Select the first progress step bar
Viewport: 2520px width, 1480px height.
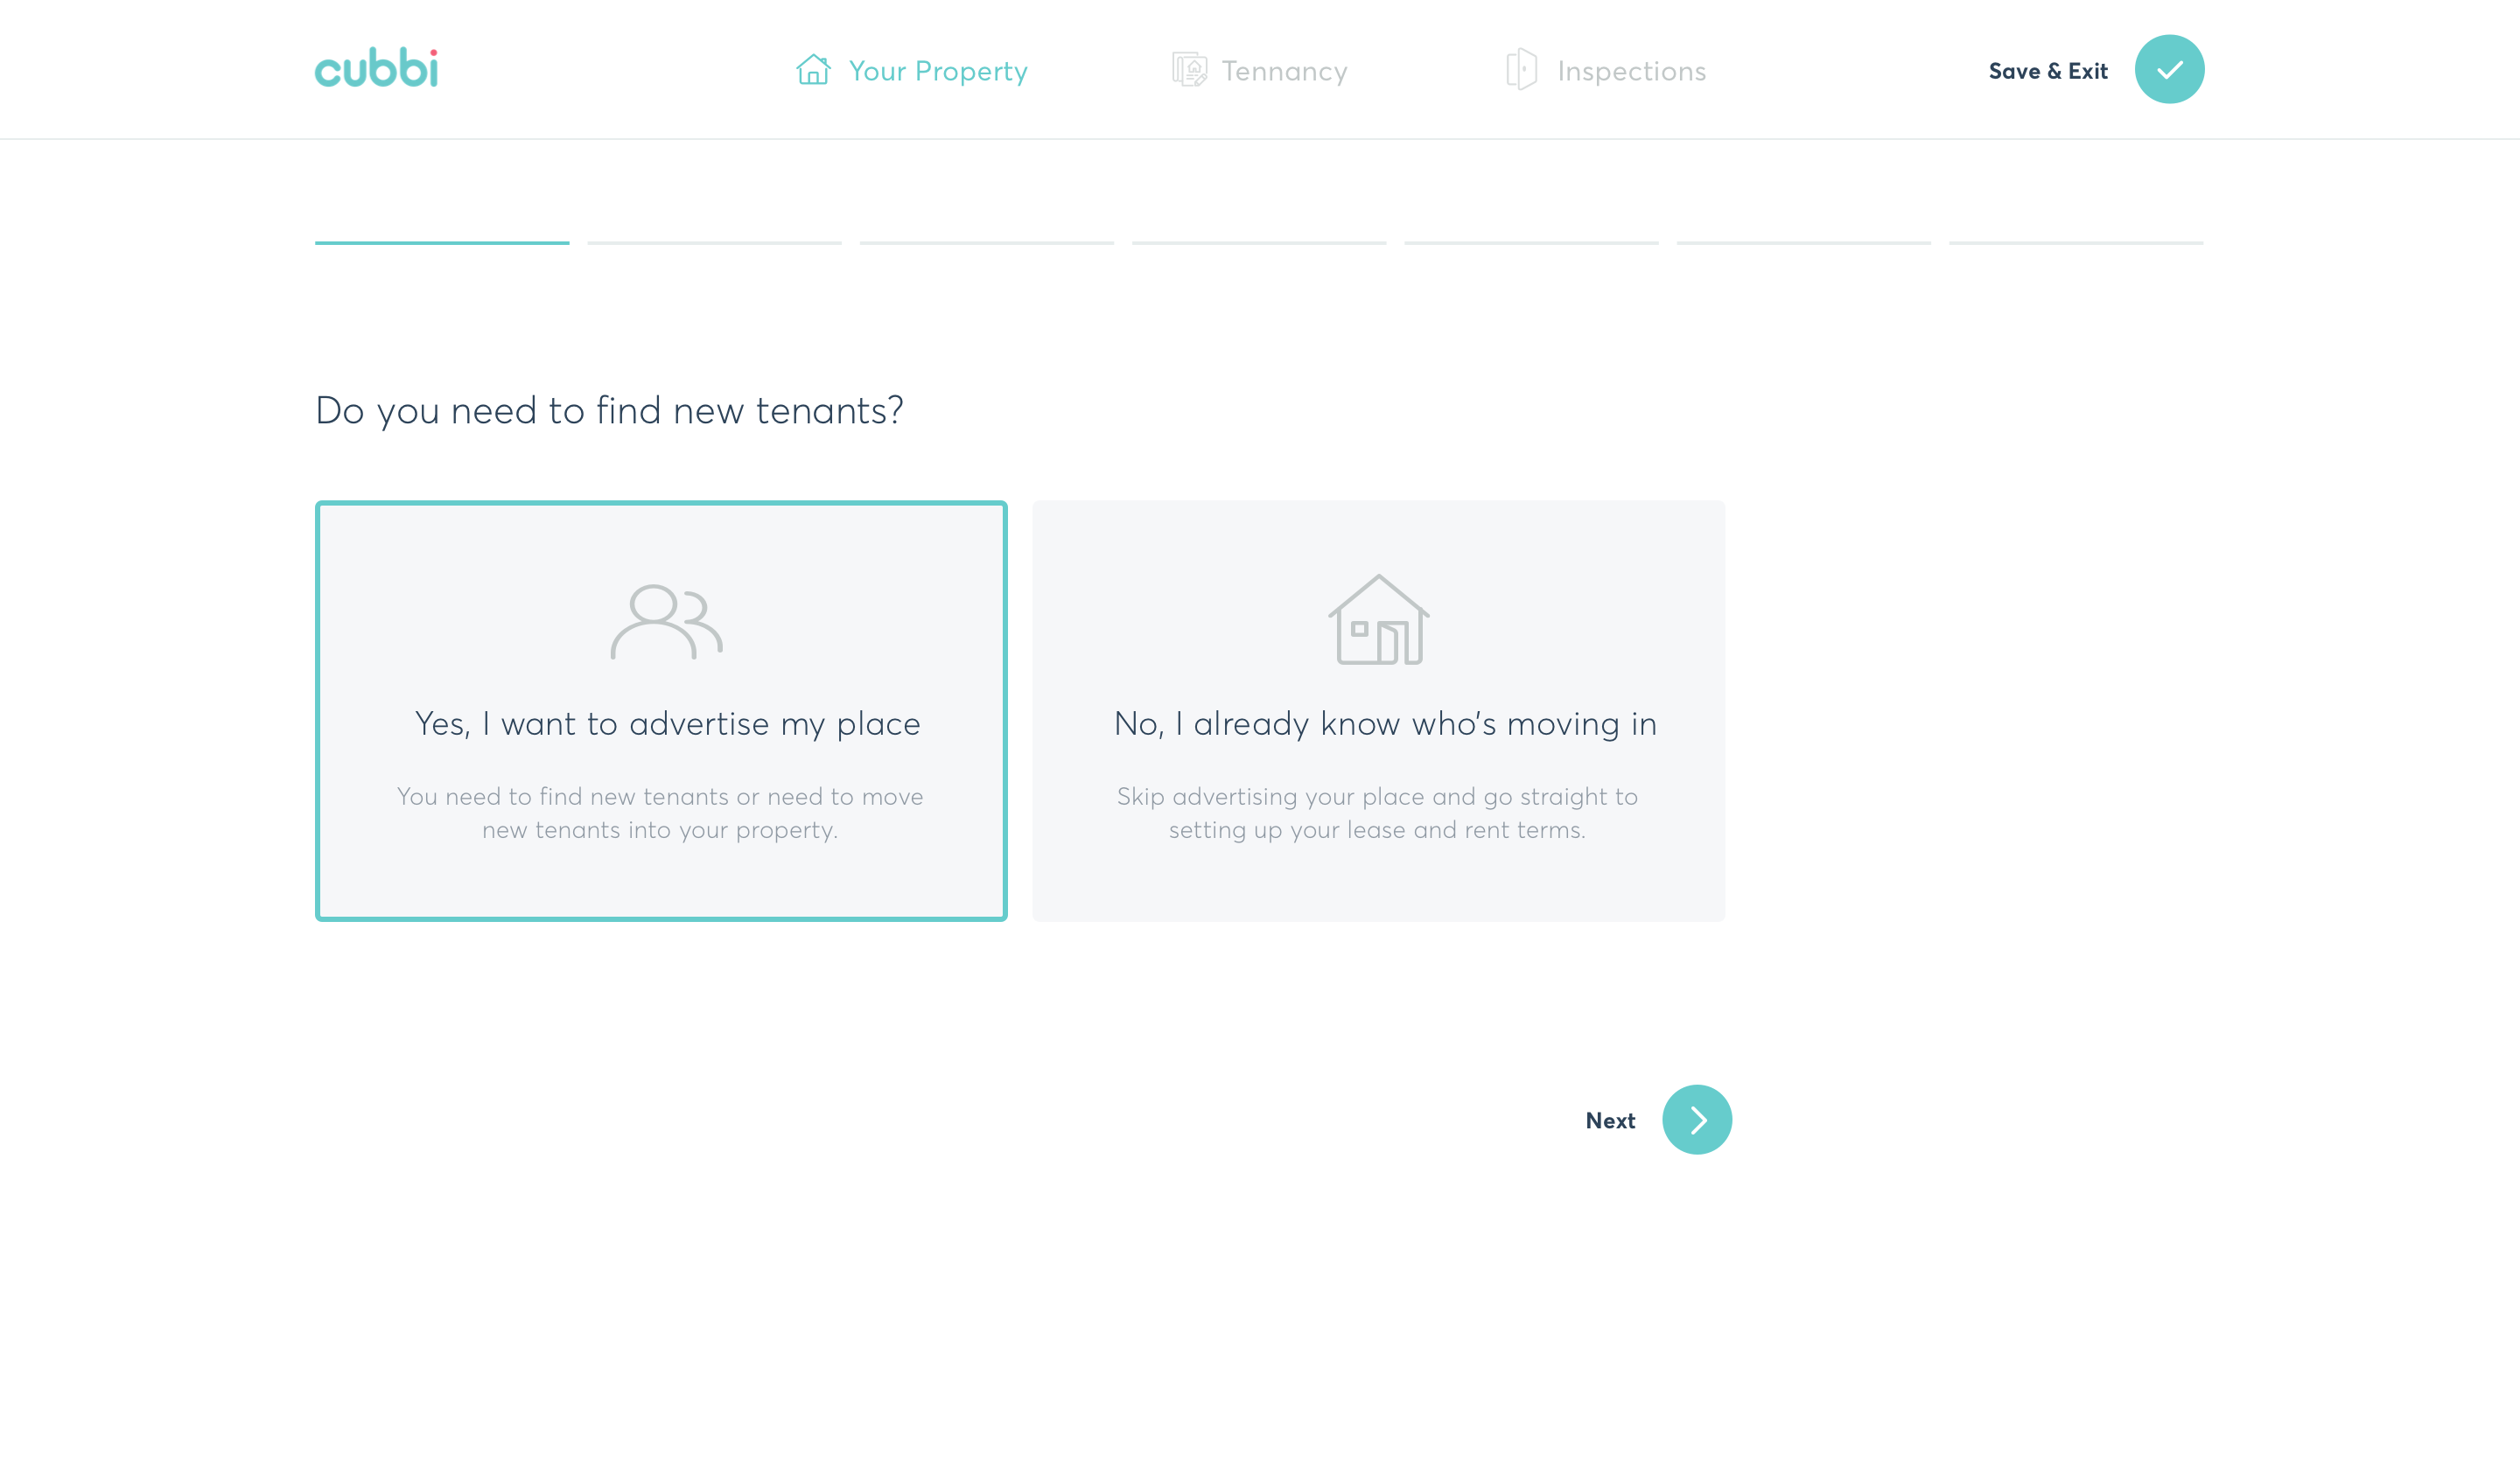click(442, 242)
